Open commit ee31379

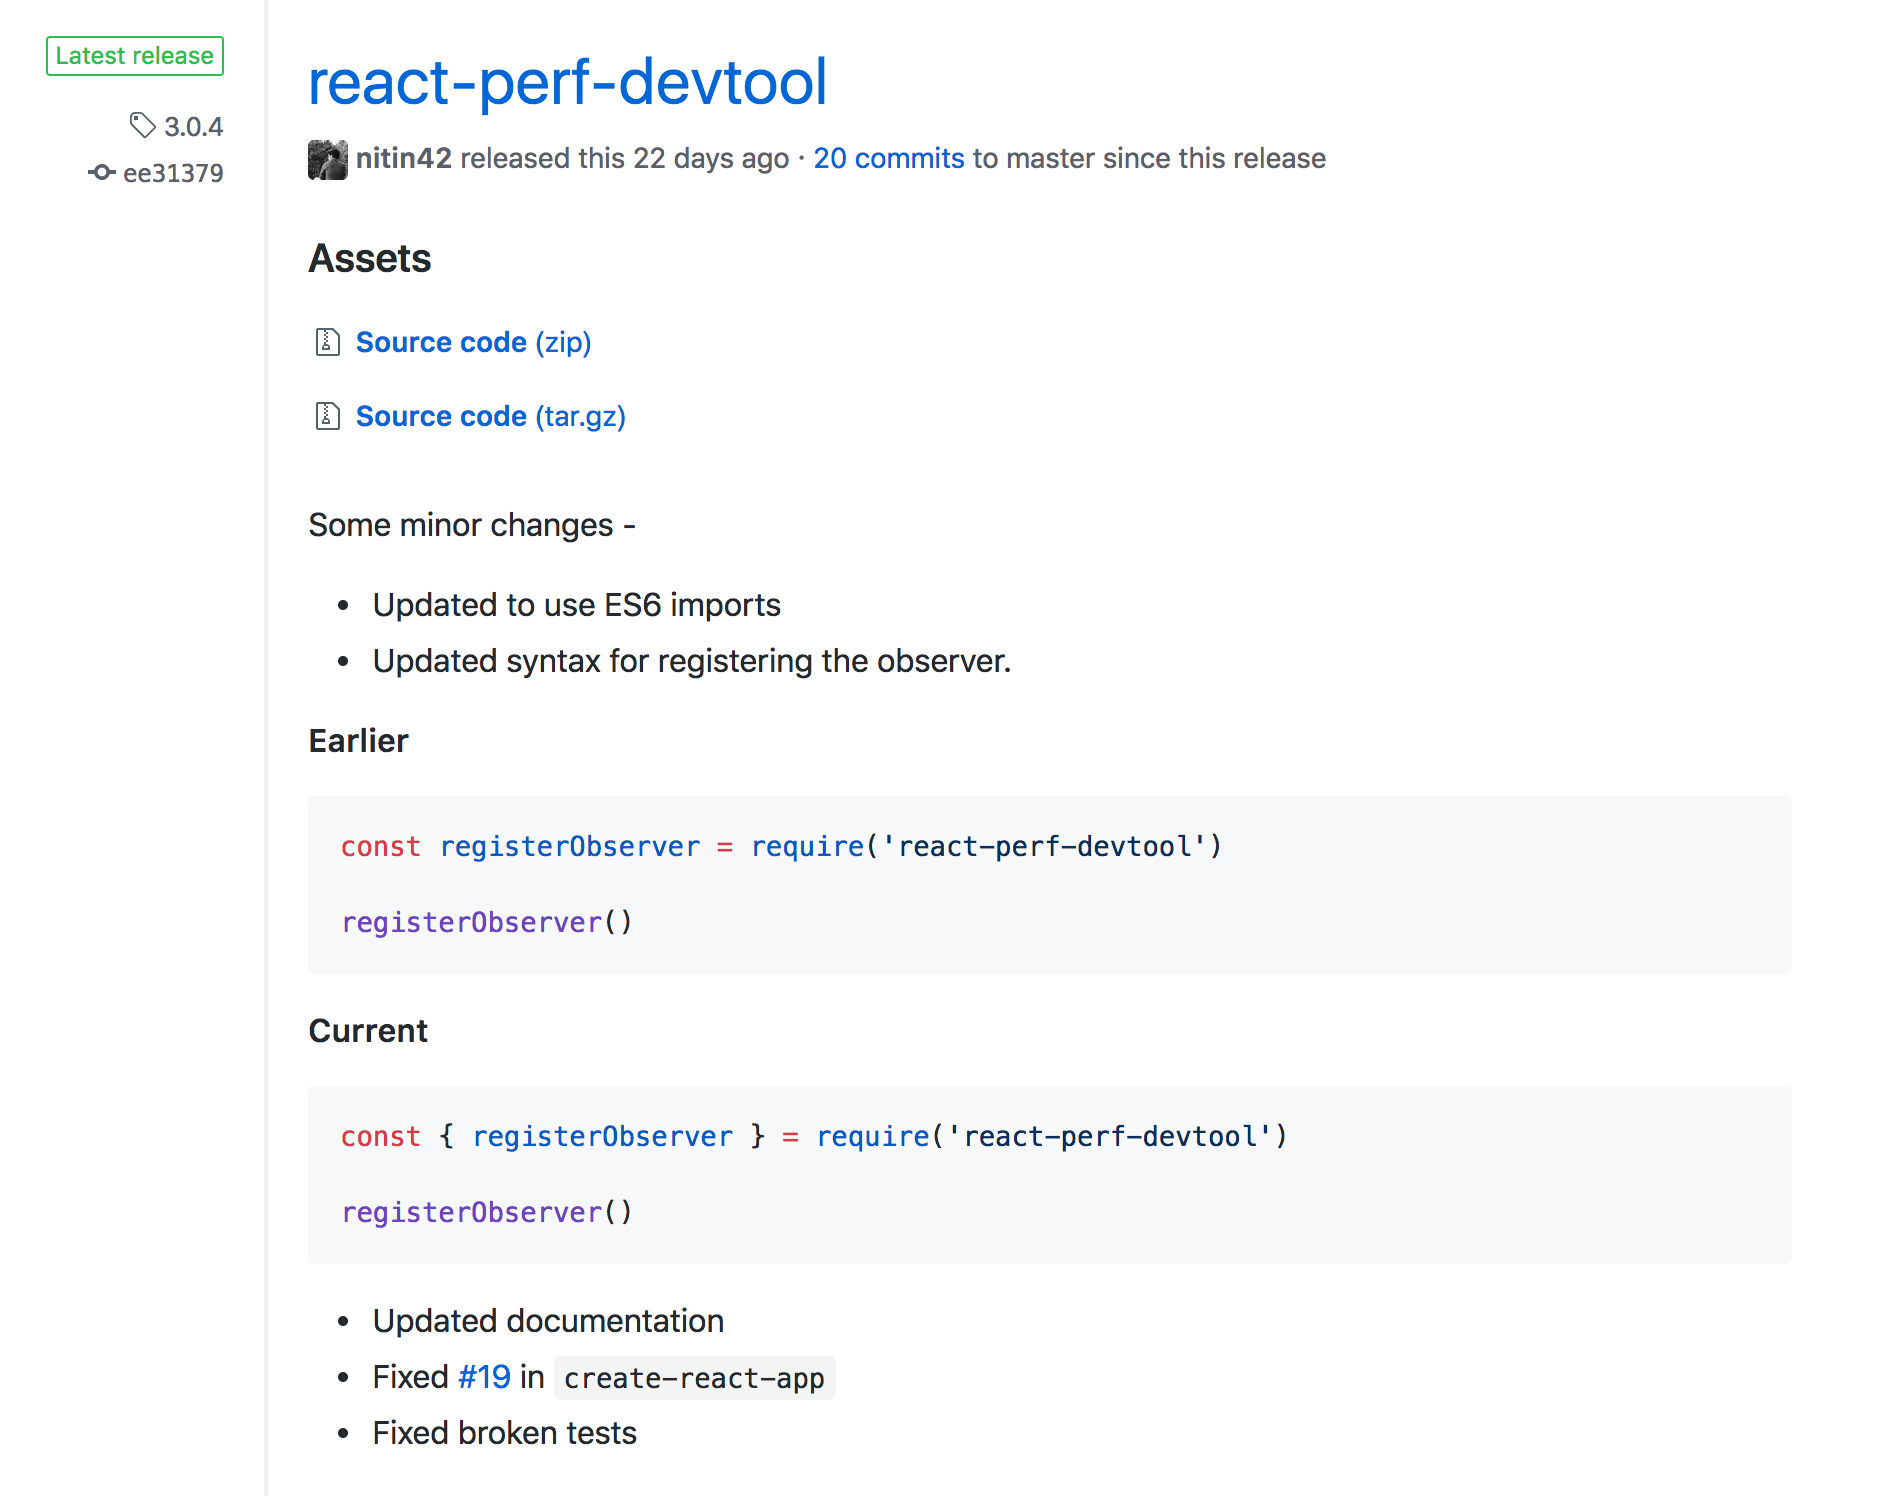[173, 173]
